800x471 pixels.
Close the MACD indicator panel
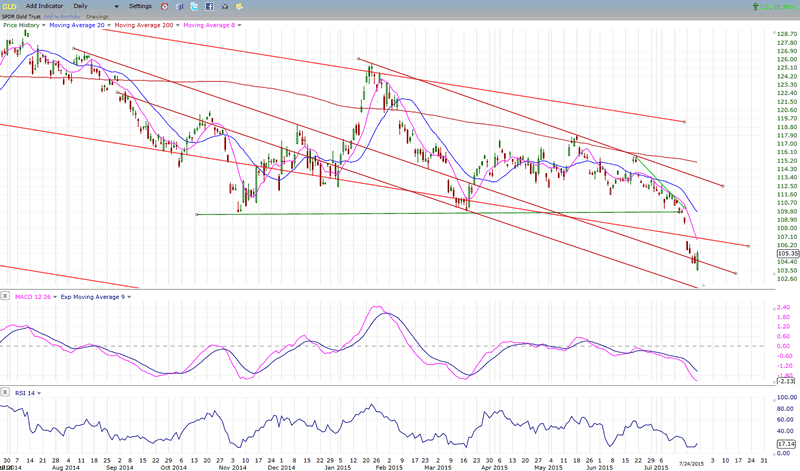(x=6, y=298)
